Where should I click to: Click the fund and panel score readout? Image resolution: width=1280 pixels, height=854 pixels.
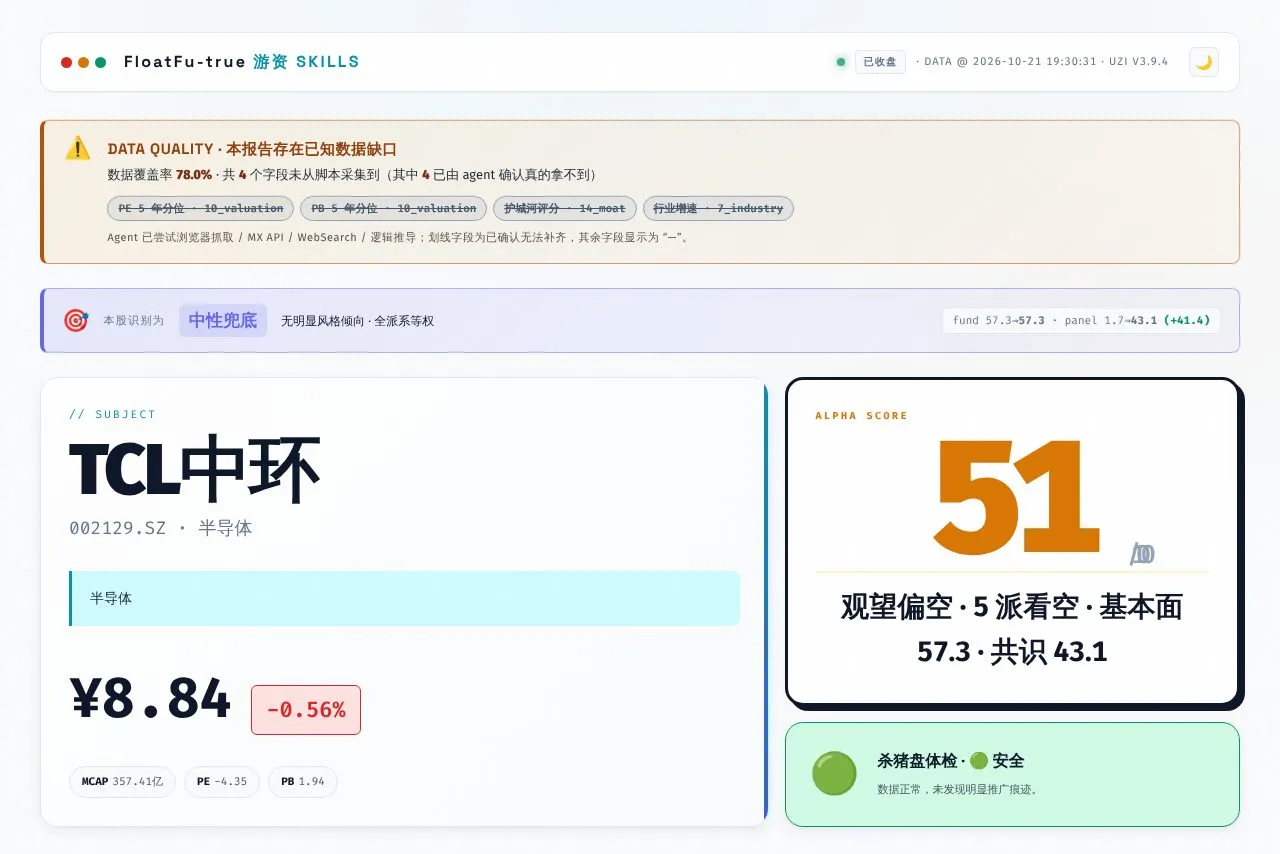tap(1081, 320)
